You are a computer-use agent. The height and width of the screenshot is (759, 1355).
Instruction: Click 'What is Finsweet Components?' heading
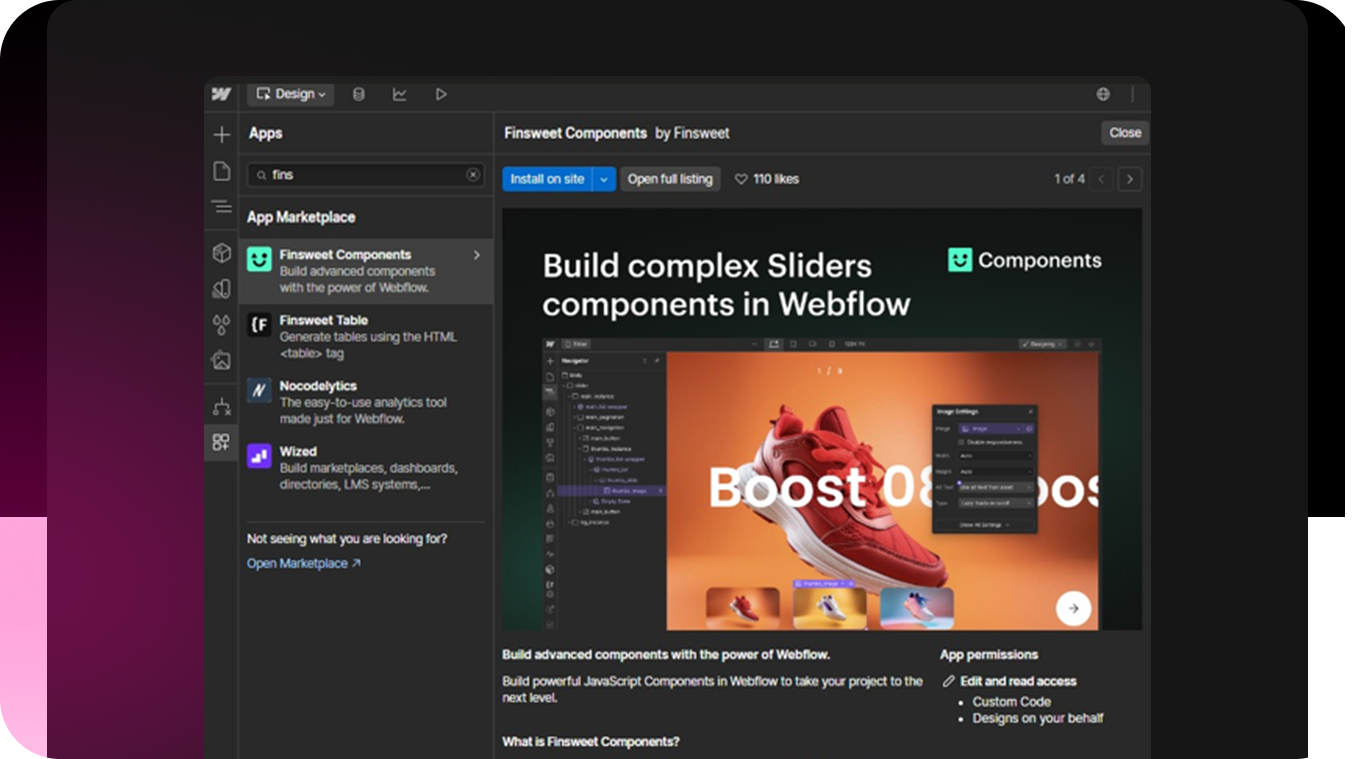(x=591, y=742)
